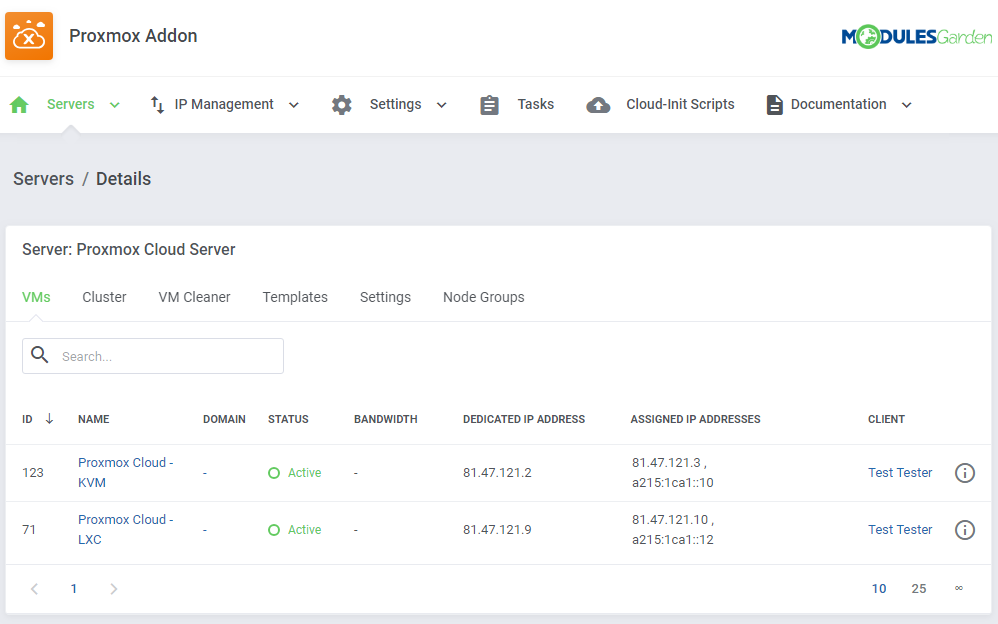998x624 pixels.
Task: Open Proxmox Cloud - KVM link
Action: click(x=125, y=472)
